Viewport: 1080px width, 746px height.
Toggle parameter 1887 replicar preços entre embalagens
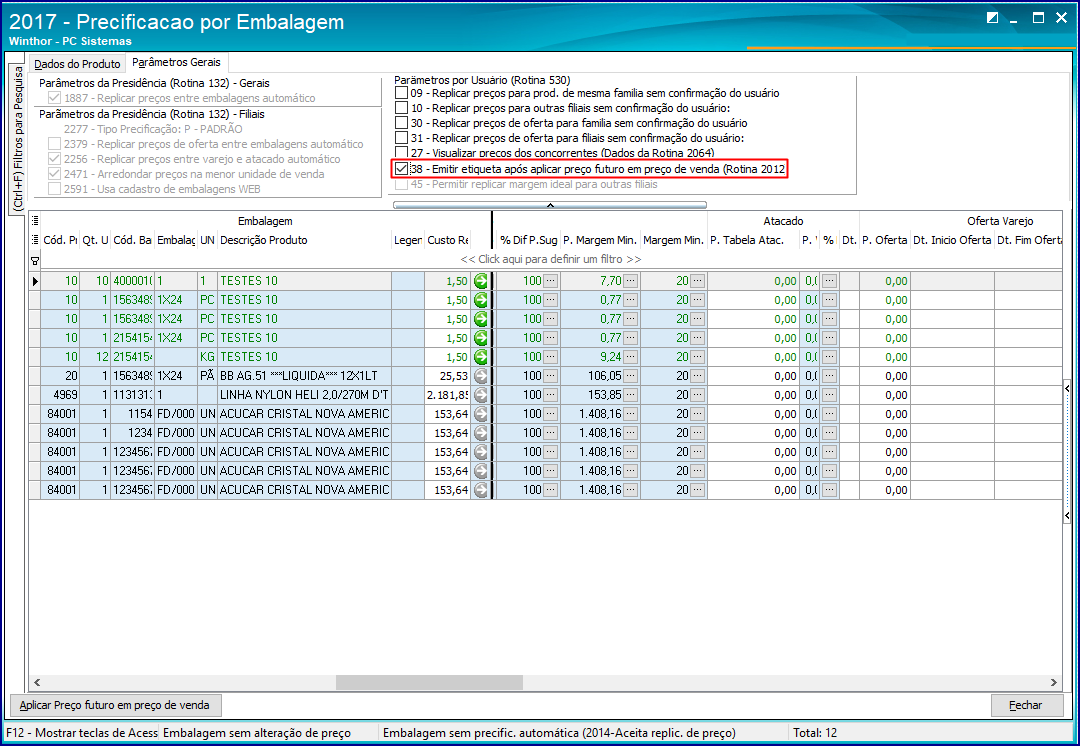(x=54, y=98)
